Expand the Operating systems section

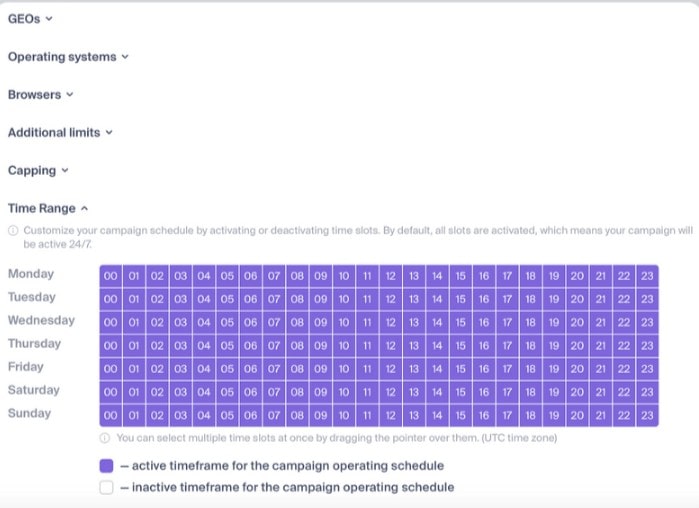pyautogui.click(x=68, y=57)
